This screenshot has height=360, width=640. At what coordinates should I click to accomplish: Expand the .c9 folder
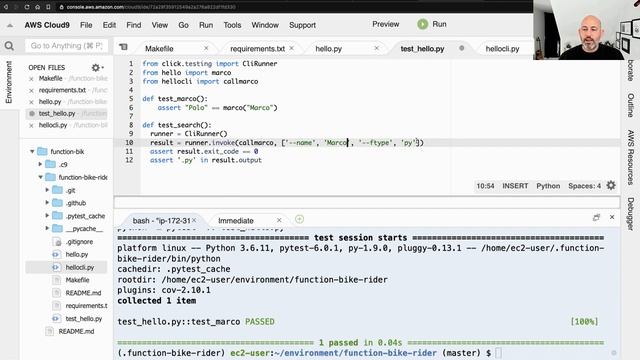(40, 164)
